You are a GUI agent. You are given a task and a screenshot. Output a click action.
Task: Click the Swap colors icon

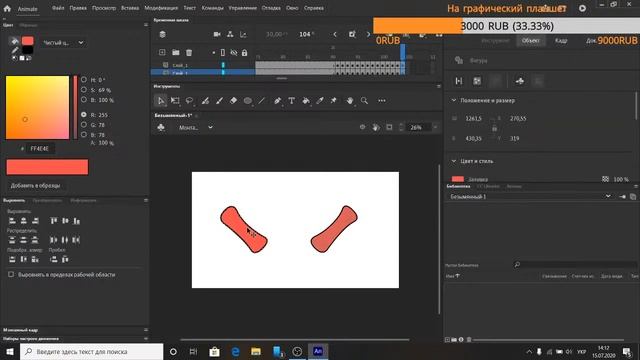[29, 58]
